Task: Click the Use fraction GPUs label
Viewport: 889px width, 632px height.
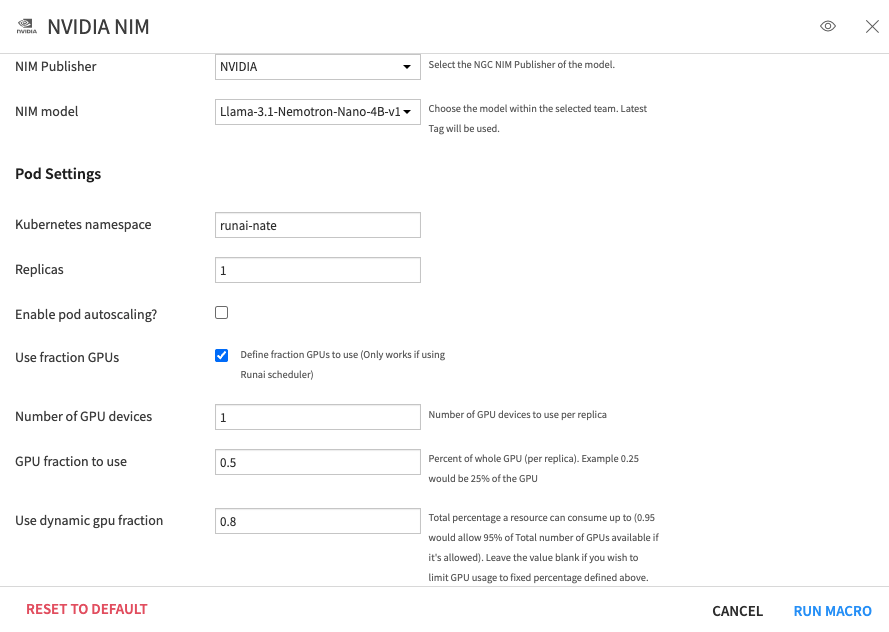Action: [67, 358]
